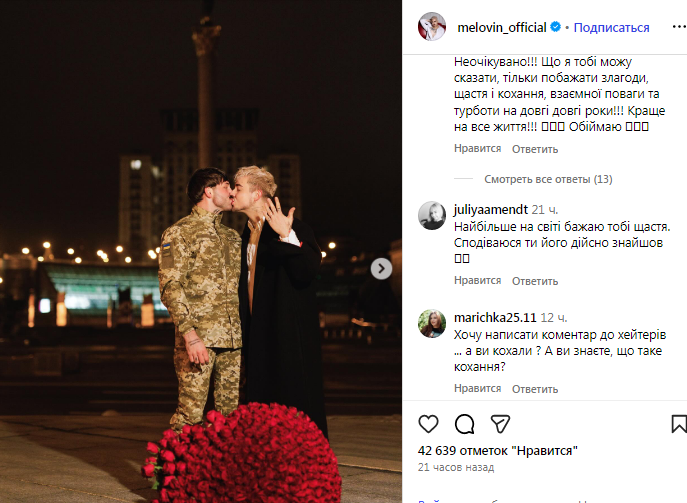Image resolution: width=687 pixels, height=503 pixels.
Task: Like marichka25.11's comment via Нравится
Action: point(478,389)
